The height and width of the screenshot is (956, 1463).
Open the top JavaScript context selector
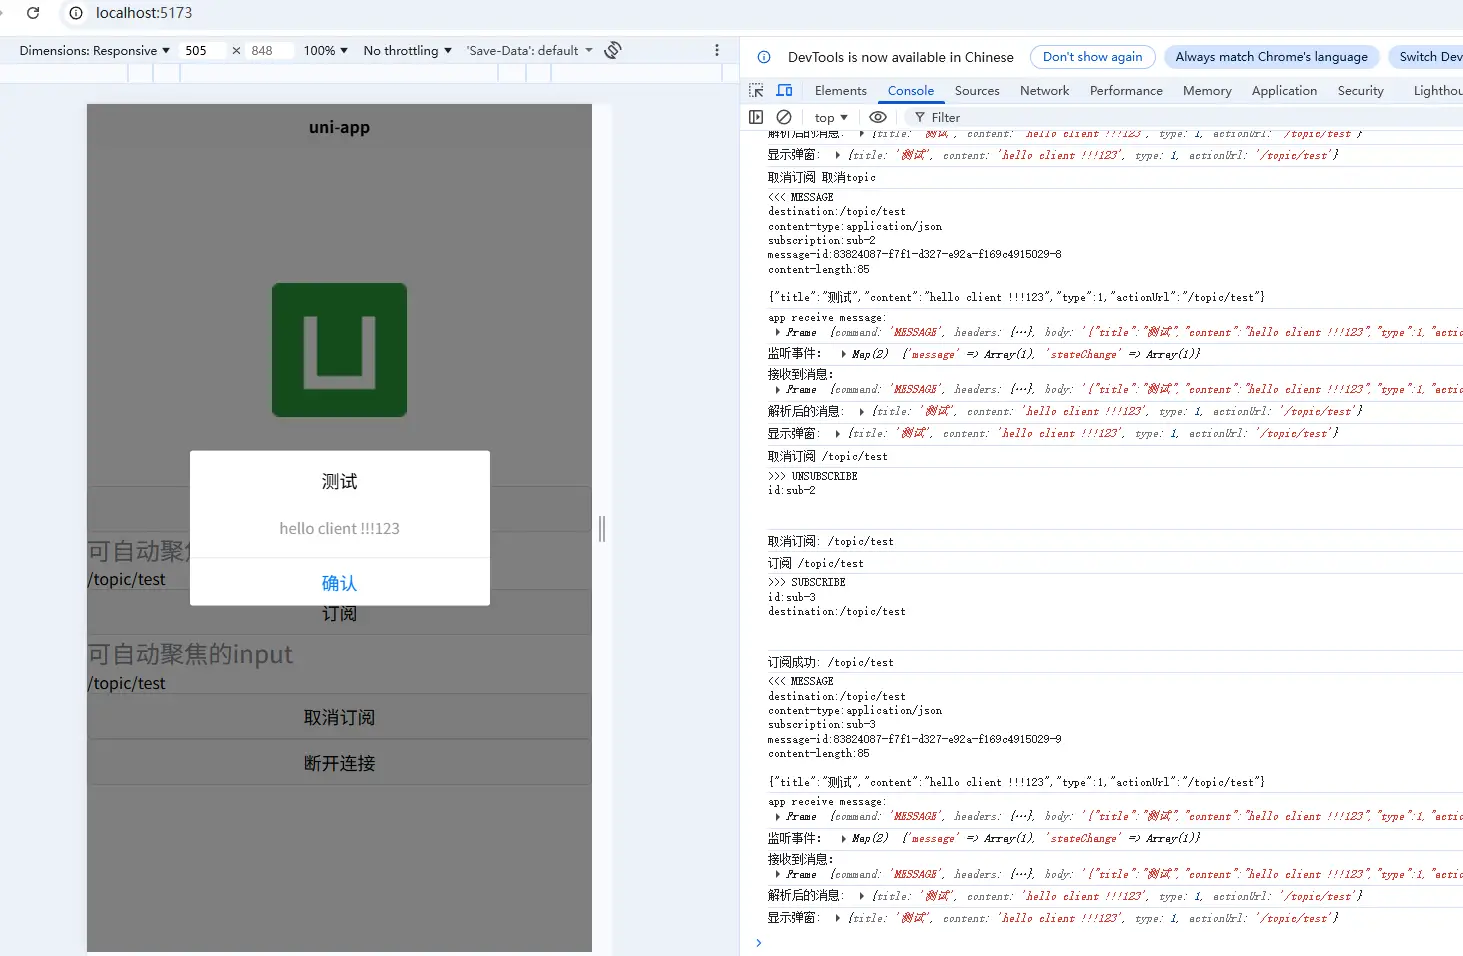(830, 117)
